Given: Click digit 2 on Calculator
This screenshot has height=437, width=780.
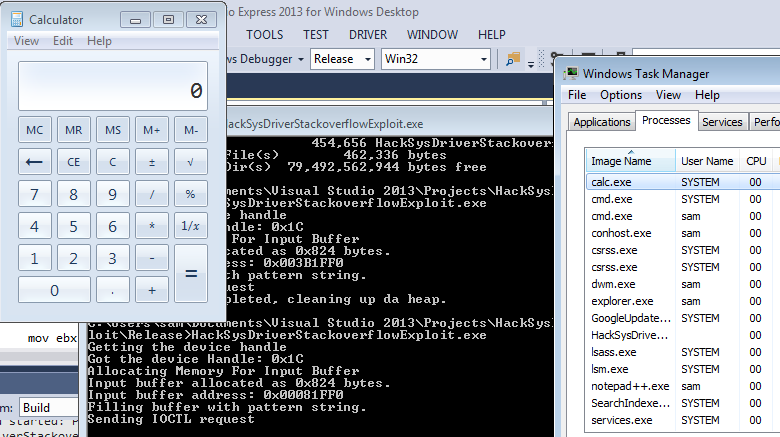Looking at the screenshot, I should coord(74,258).
